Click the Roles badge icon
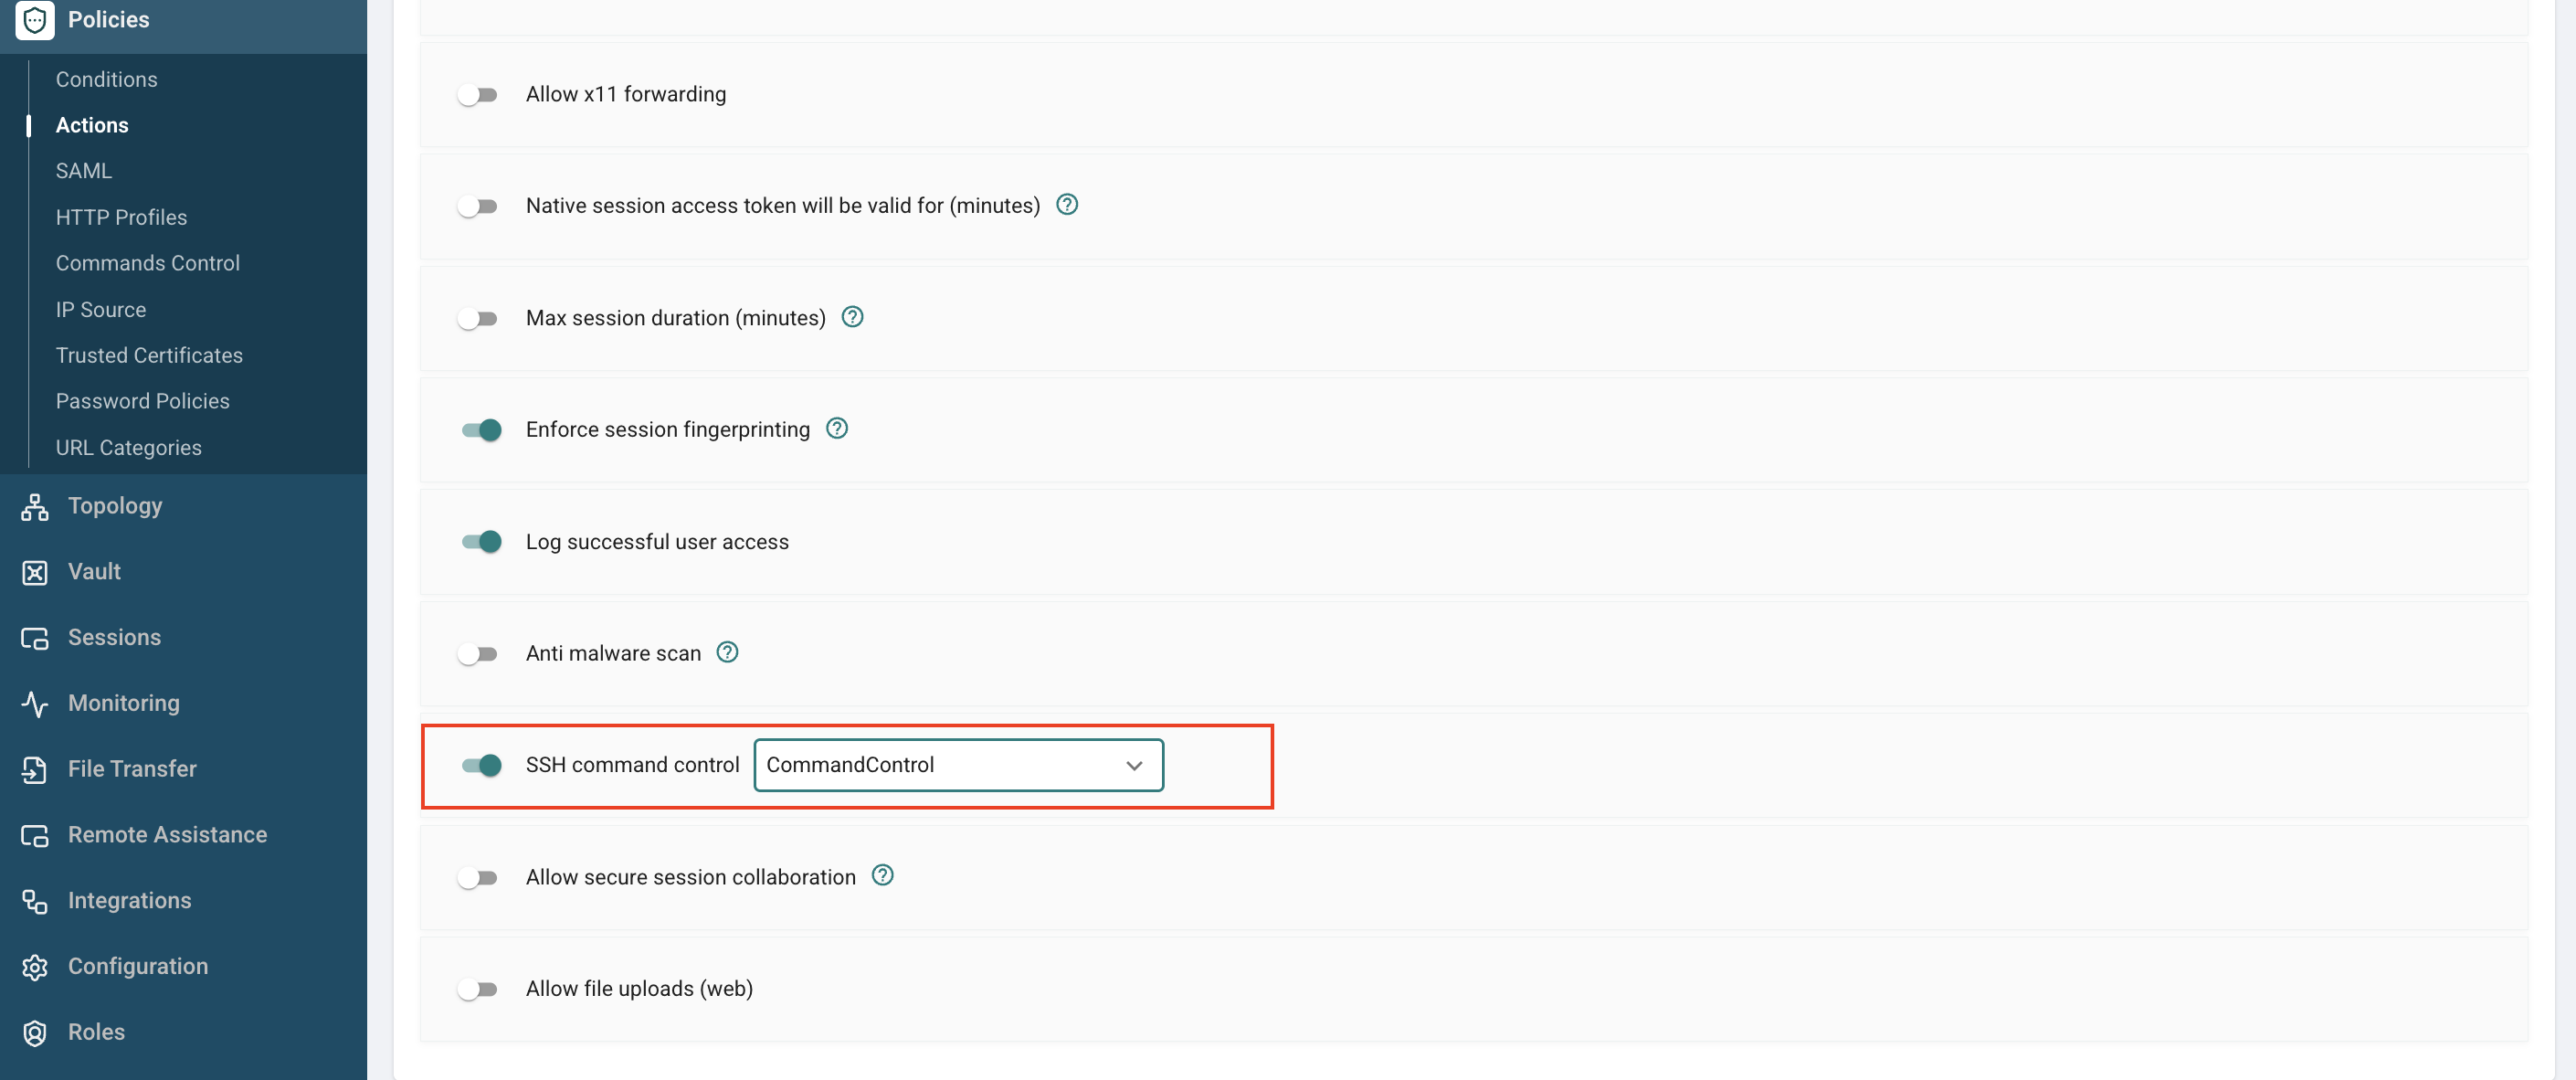2576x1080 pixels. 35,1033
